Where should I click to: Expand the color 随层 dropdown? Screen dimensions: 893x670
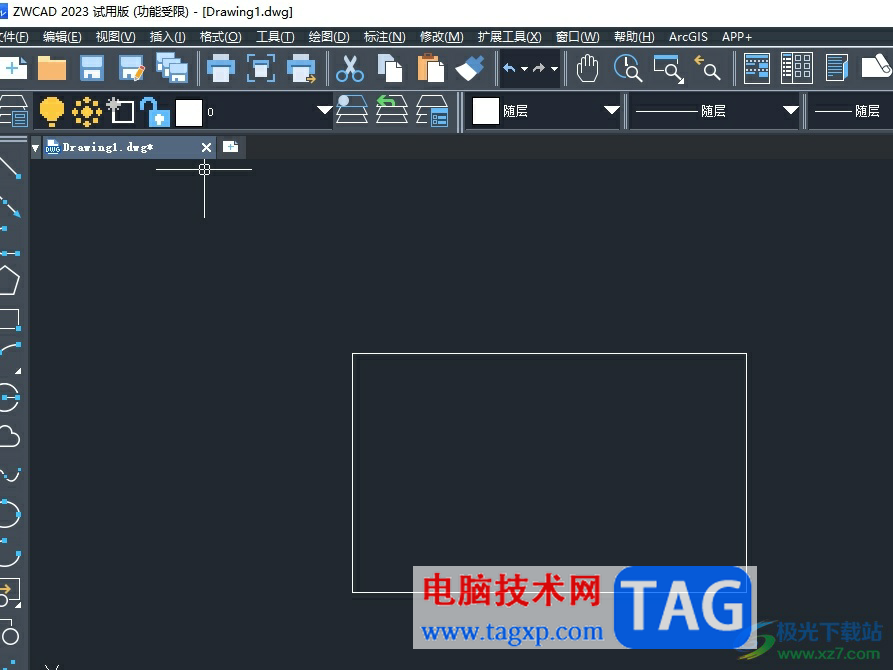(x=612, y=110)
